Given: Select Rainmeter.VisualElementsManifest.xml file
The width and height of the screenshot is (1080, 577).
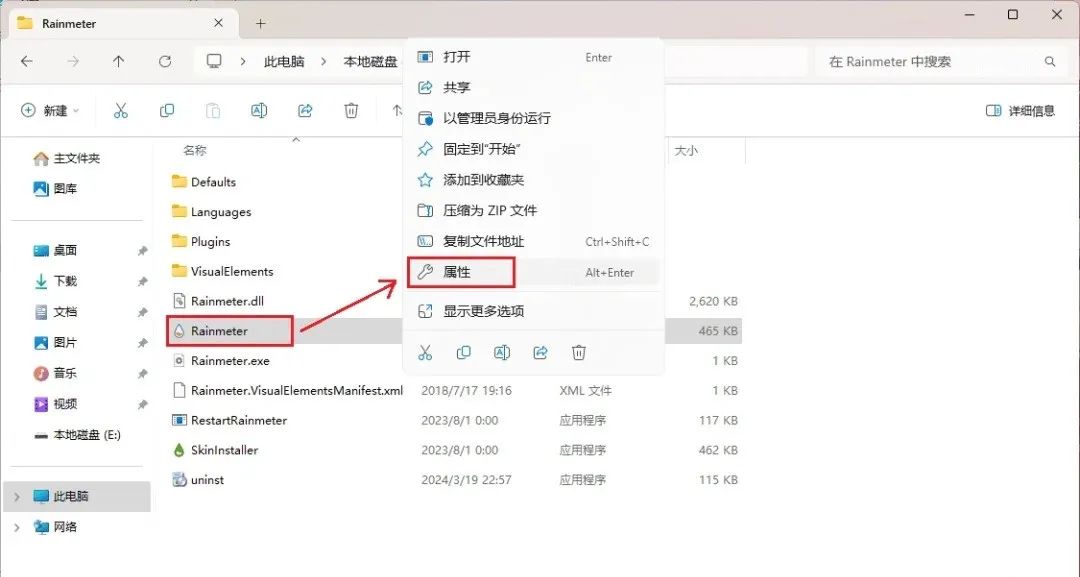Looking at the screenshot, I should pyautogui.click(x=287, y=390).
